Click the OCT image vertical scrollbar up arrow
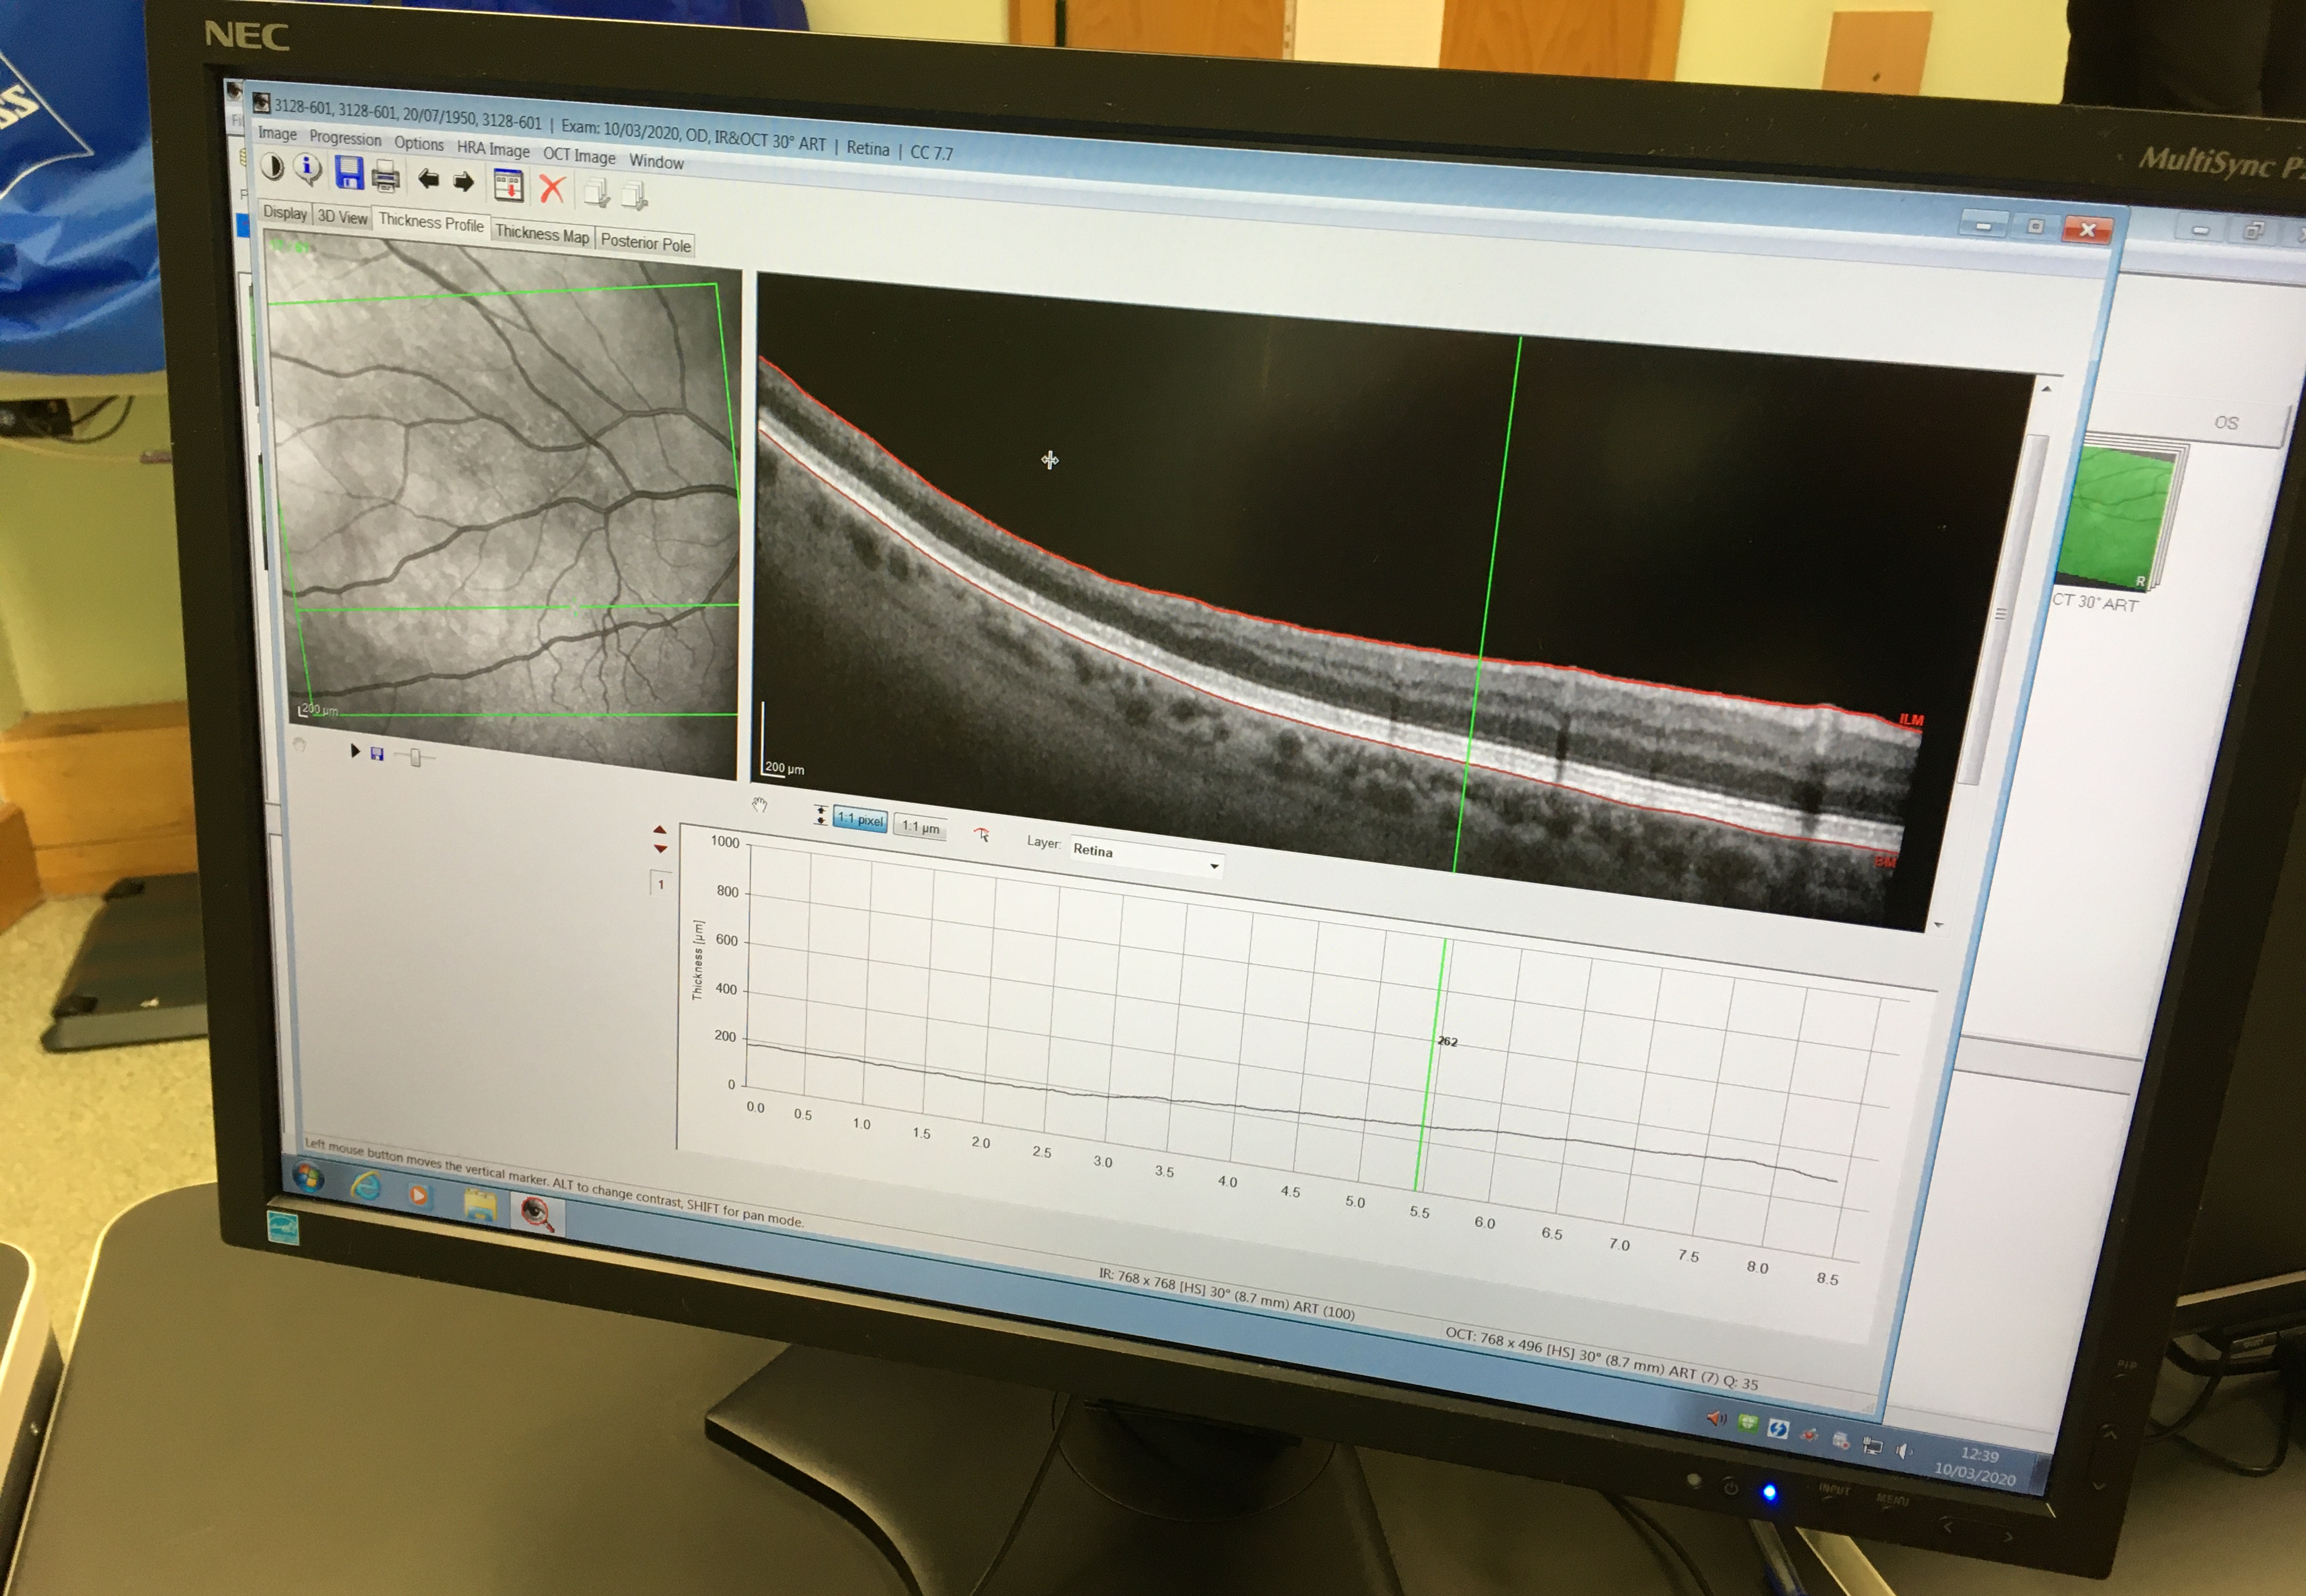This screenshot has width=2306, height=1596. 2046,389
